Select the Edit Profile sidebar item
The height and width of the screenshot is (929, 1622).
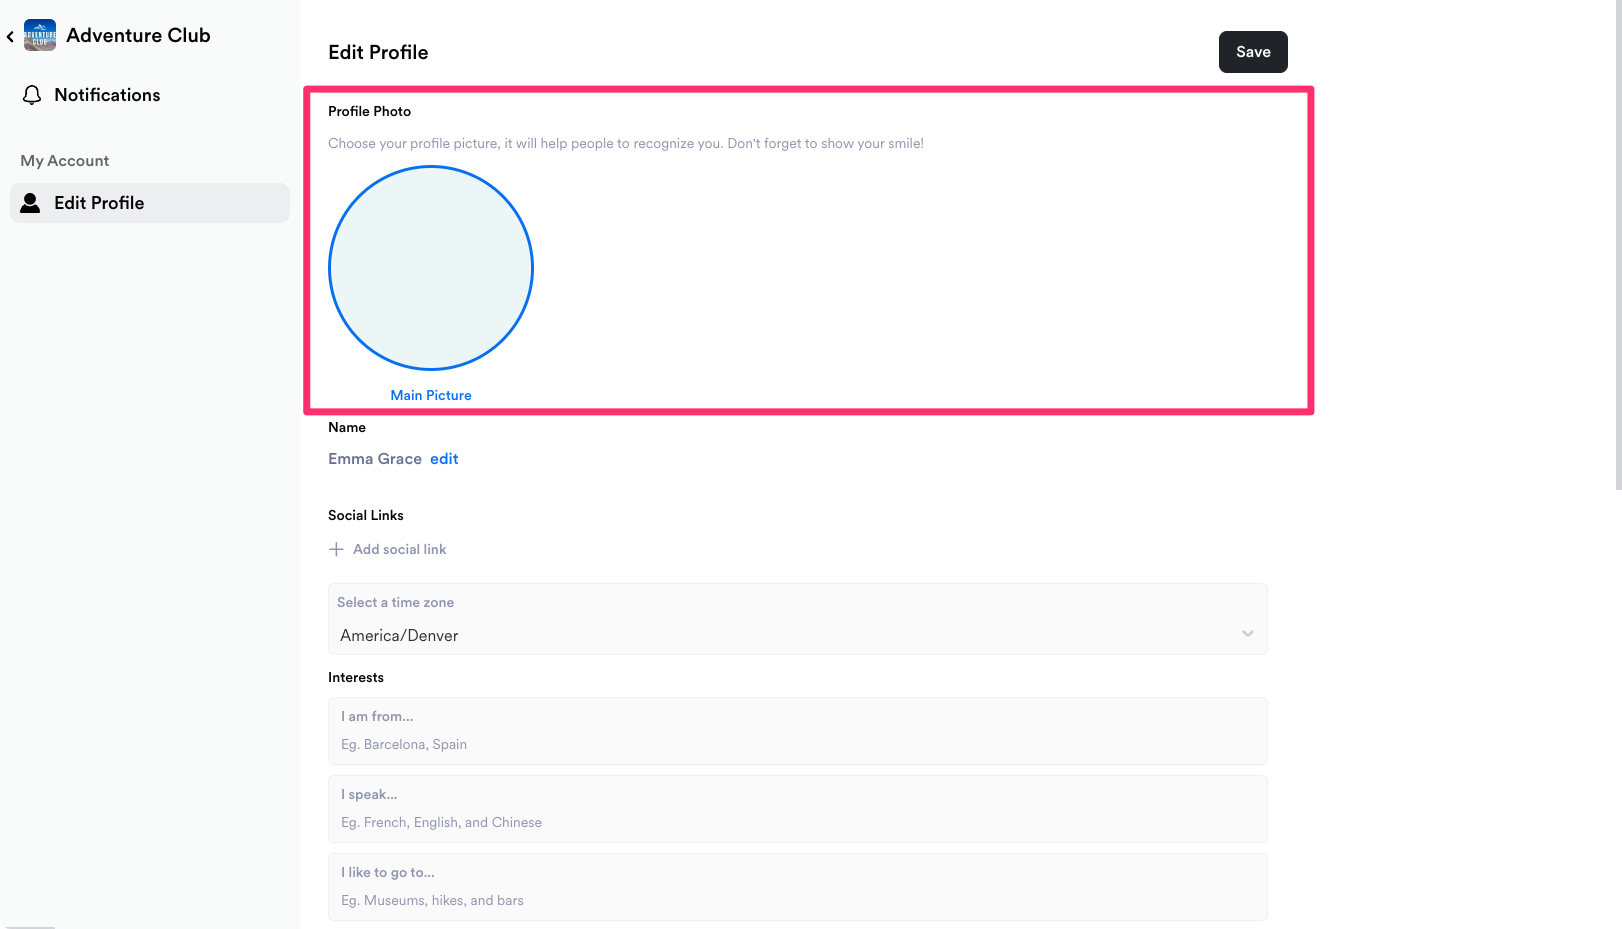150,203
